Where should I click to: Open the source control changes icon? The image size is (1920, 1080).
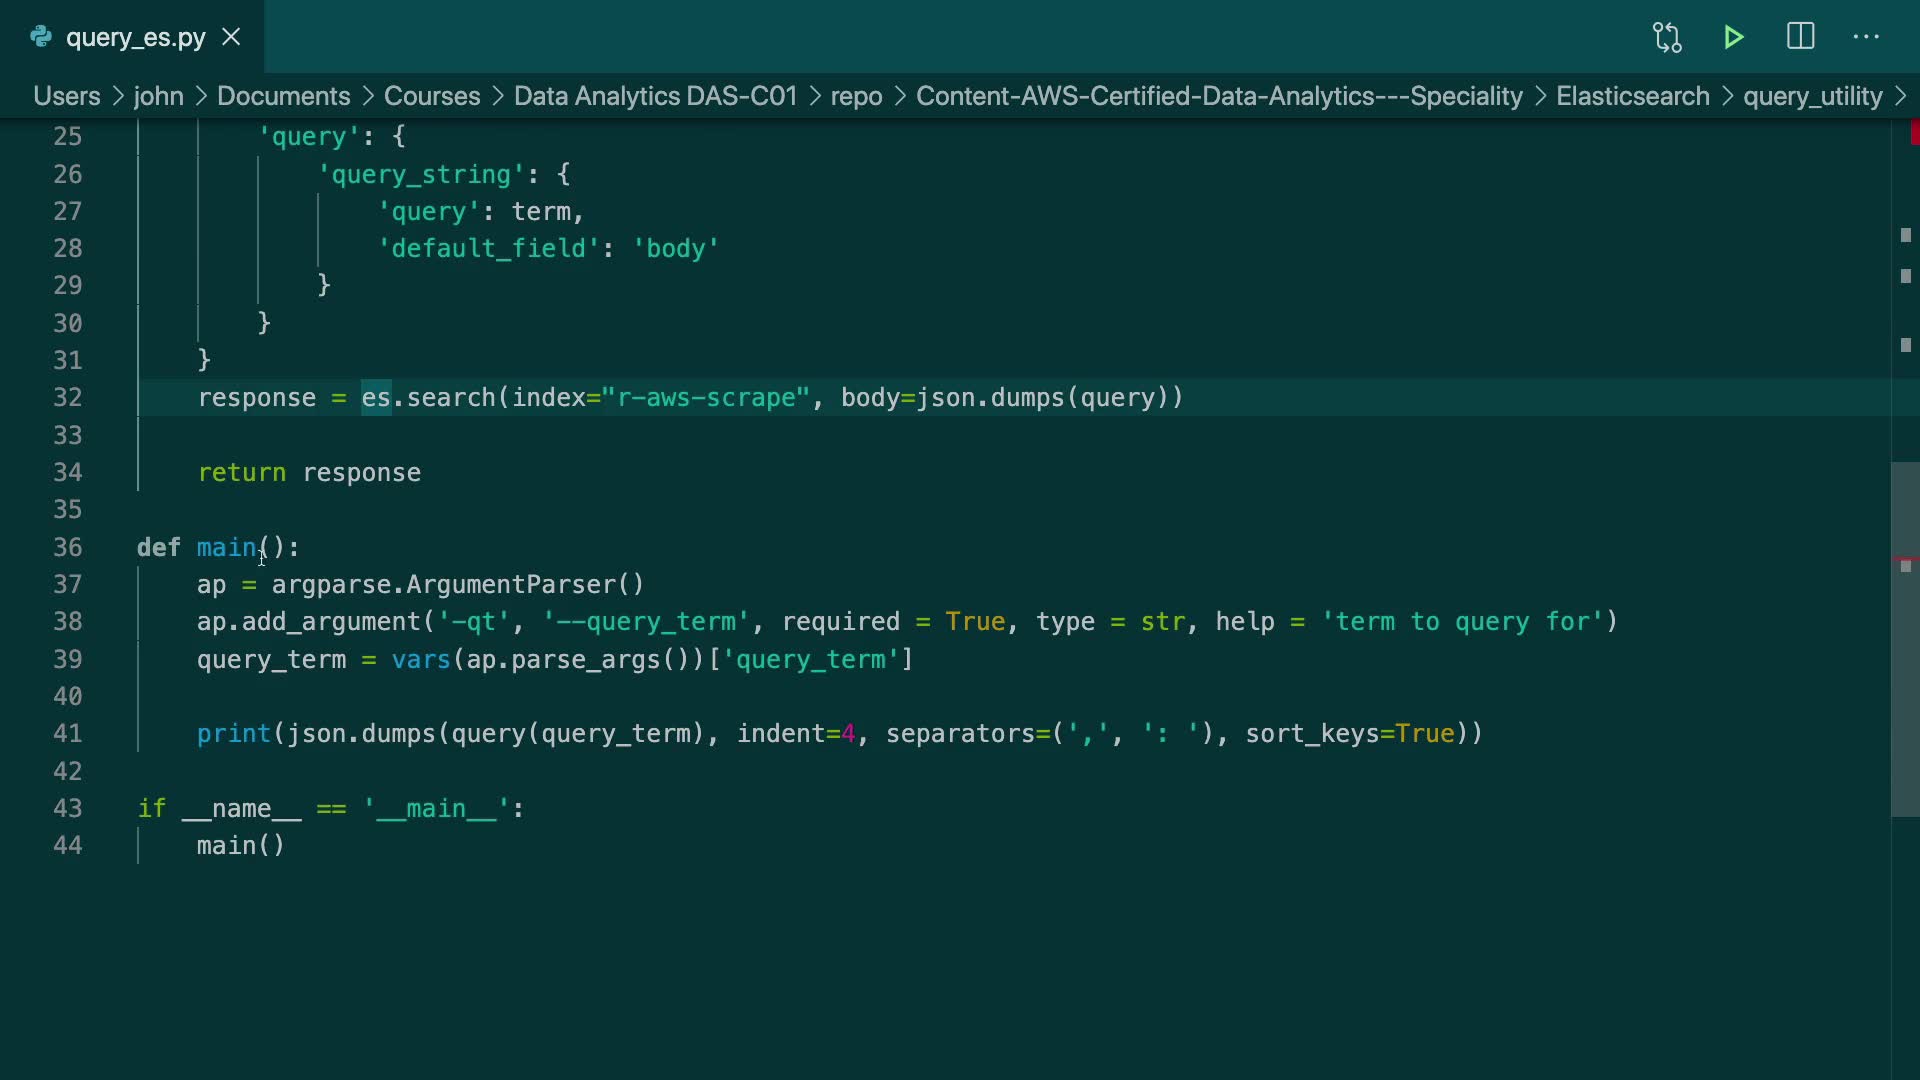pyautogui.click(x=1667, y=37)
